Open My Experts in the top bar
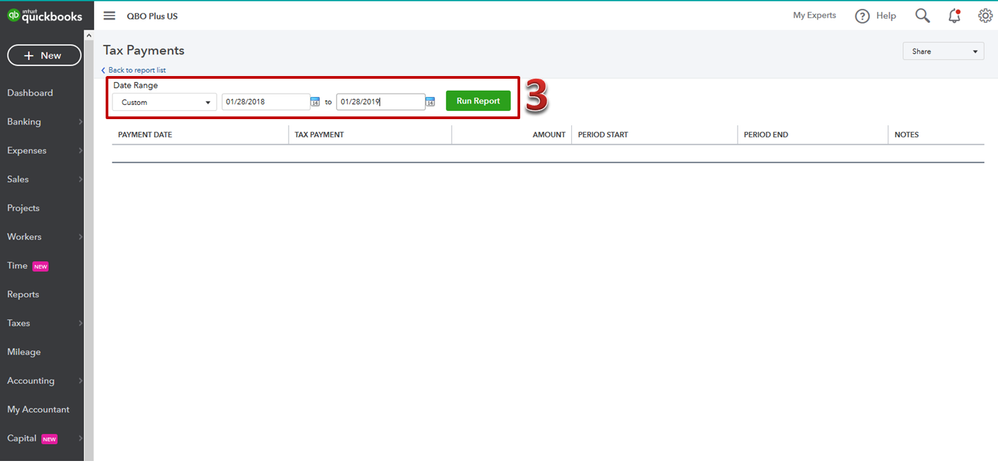The image size is (998, 463). coord(815,15)
